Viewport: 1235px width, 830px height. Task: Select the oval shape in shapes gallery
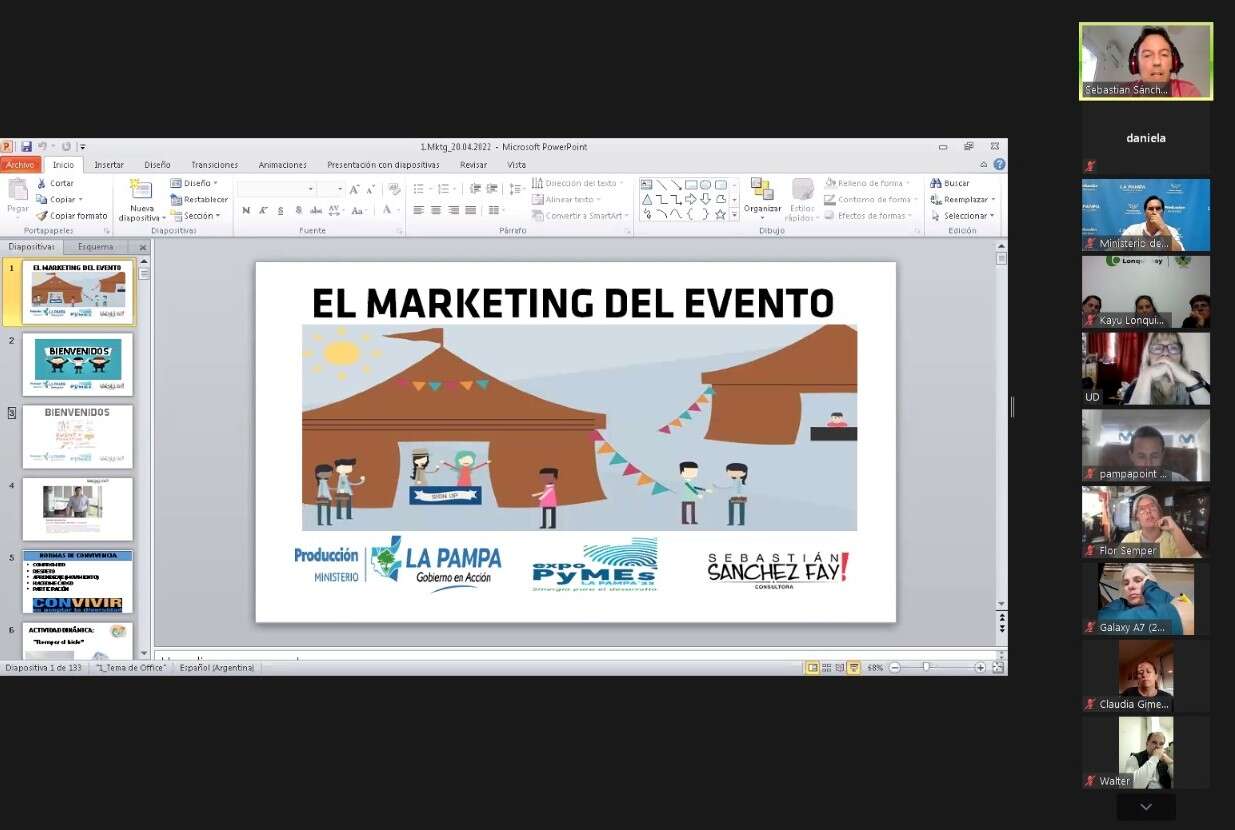click(x=705, y=185)
